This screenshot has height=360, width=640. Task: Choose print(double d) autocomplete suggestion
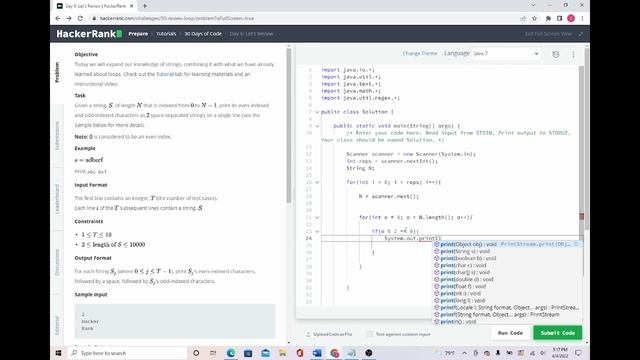[507, 280]
